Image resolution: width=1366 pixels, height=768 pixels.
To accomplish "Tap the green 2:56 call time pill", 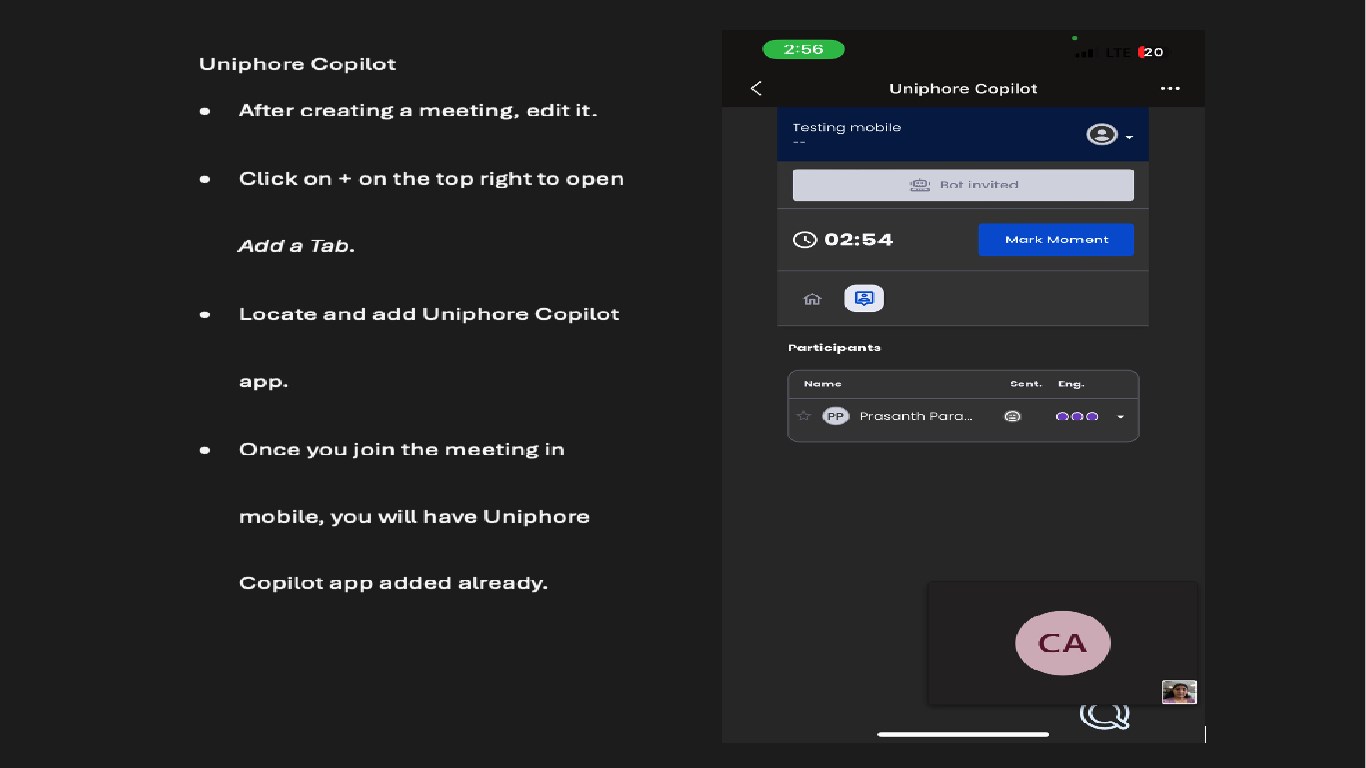I will click(x=803, y=49).
